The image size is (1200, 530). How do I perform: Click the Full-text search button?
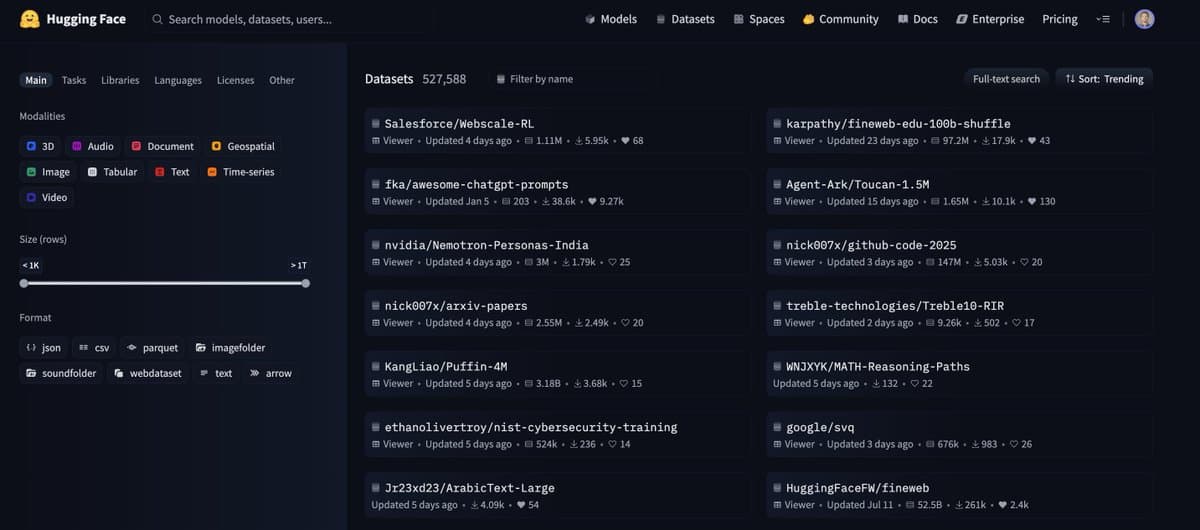[1006, 79]
